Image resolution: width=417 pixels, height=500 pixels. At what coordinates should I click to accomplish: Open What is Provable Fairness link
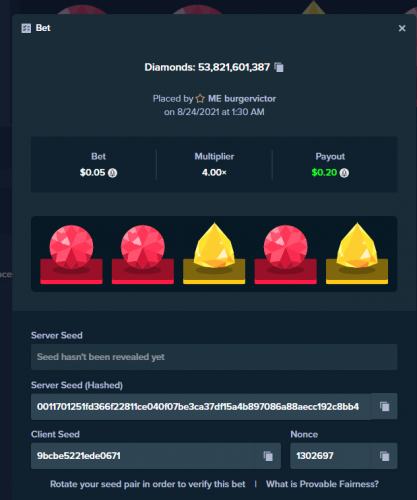tap(322, 484)
